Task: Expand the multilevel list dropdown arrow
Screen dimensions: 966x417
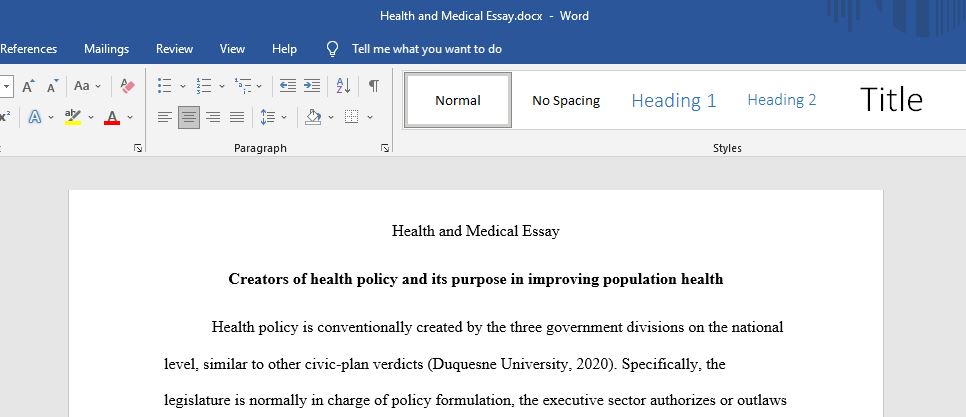Action: [x=259, y=86]
